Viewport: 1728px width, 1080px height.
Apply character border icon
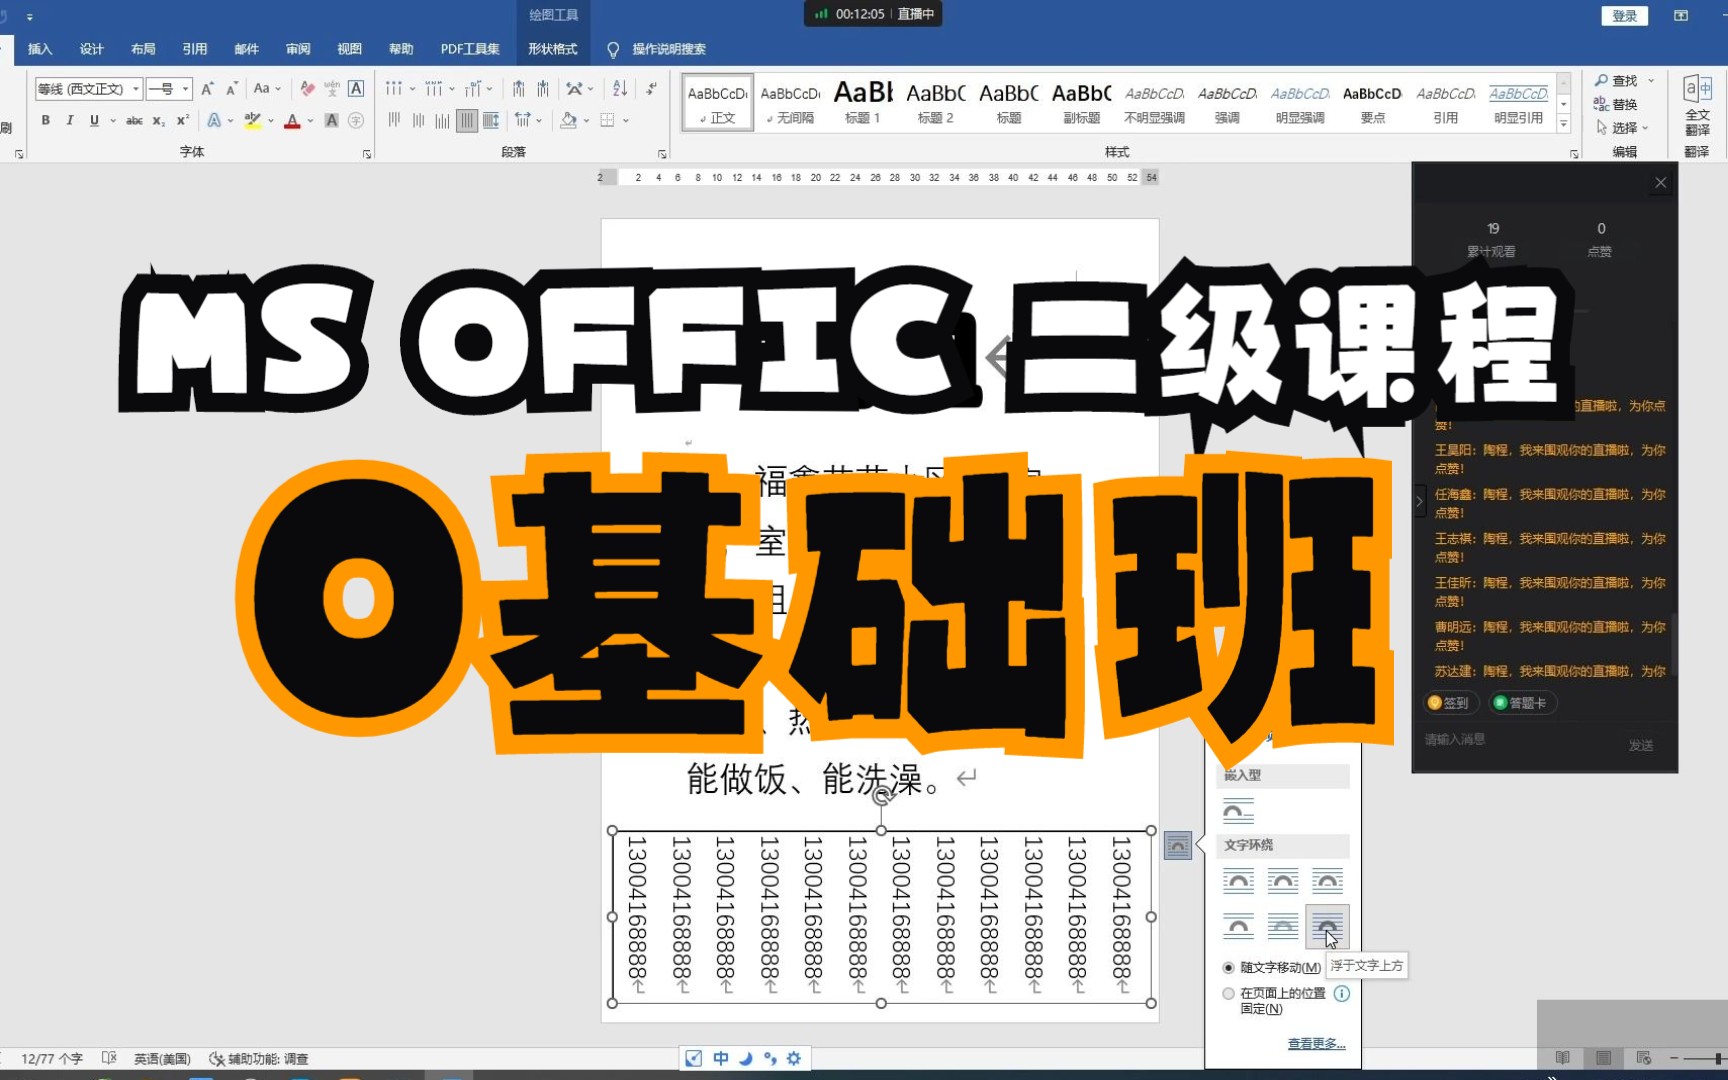356,89
